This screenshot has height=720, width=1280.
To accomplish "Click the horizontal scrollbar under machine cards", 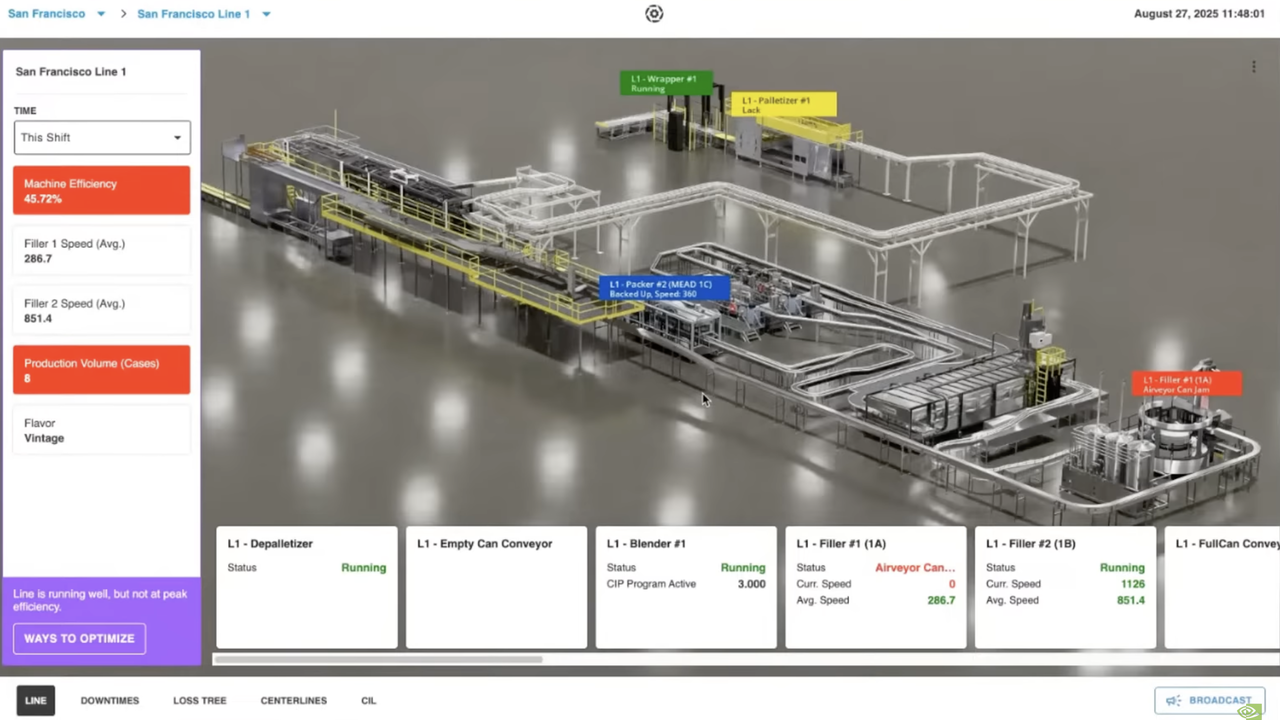I will (x=378, y=659).
